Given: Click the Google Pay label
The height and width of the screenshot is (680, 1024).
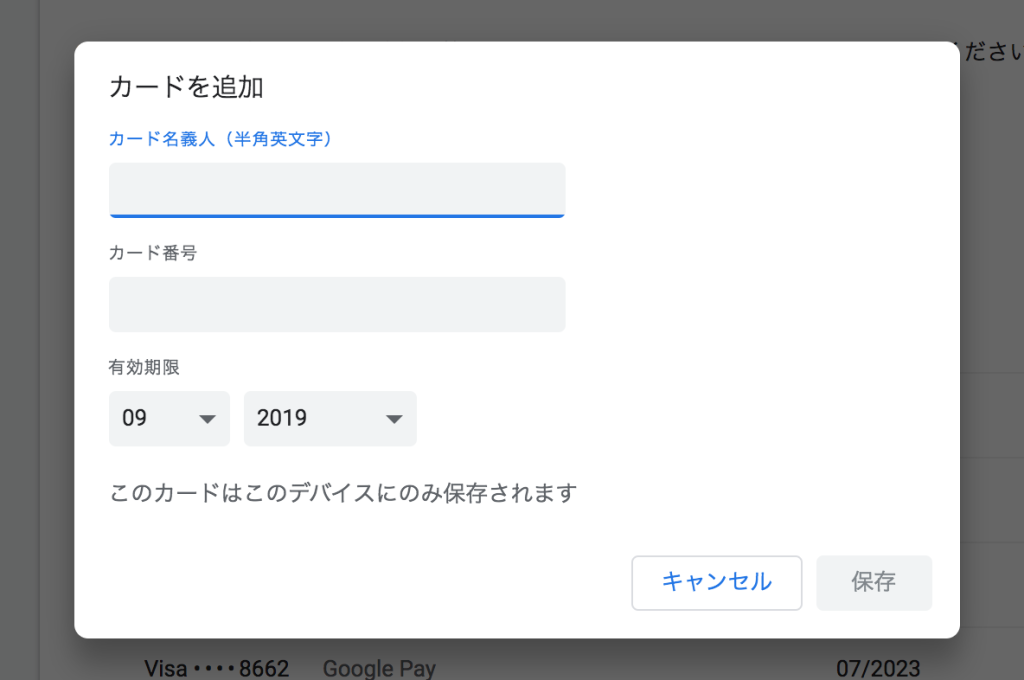Looking at the screenshot, I should pos(379,668).
